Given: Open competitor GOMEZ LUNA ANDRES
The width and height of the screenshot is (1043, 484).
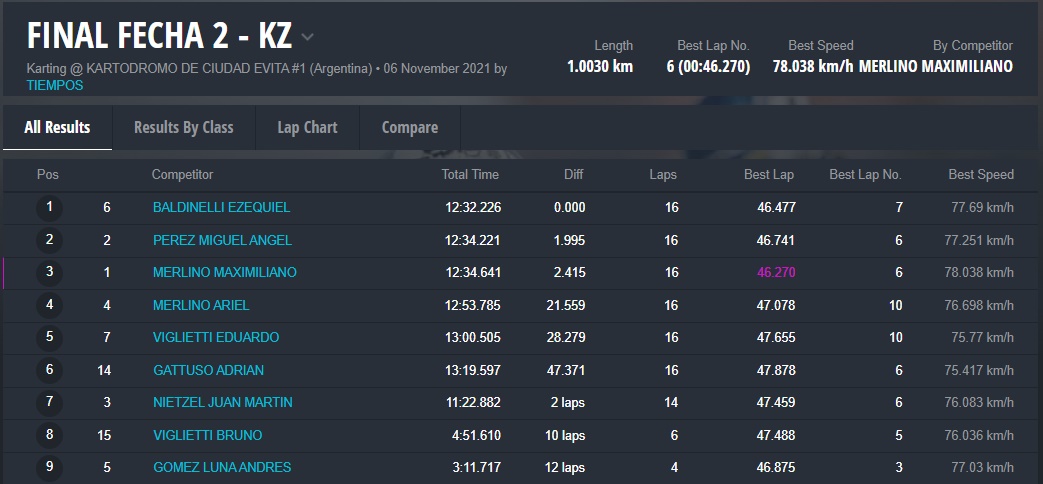Looking at the screenshot, I should click(x=222, y=467).
